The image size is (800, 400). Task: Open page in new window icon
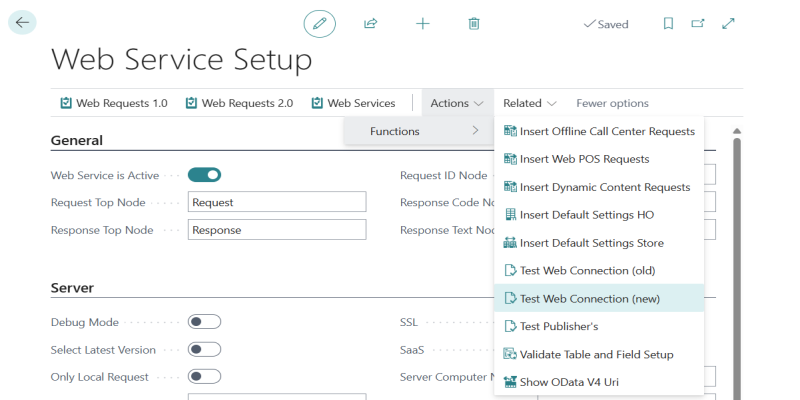pyautogui.click(x=698, y=23)
